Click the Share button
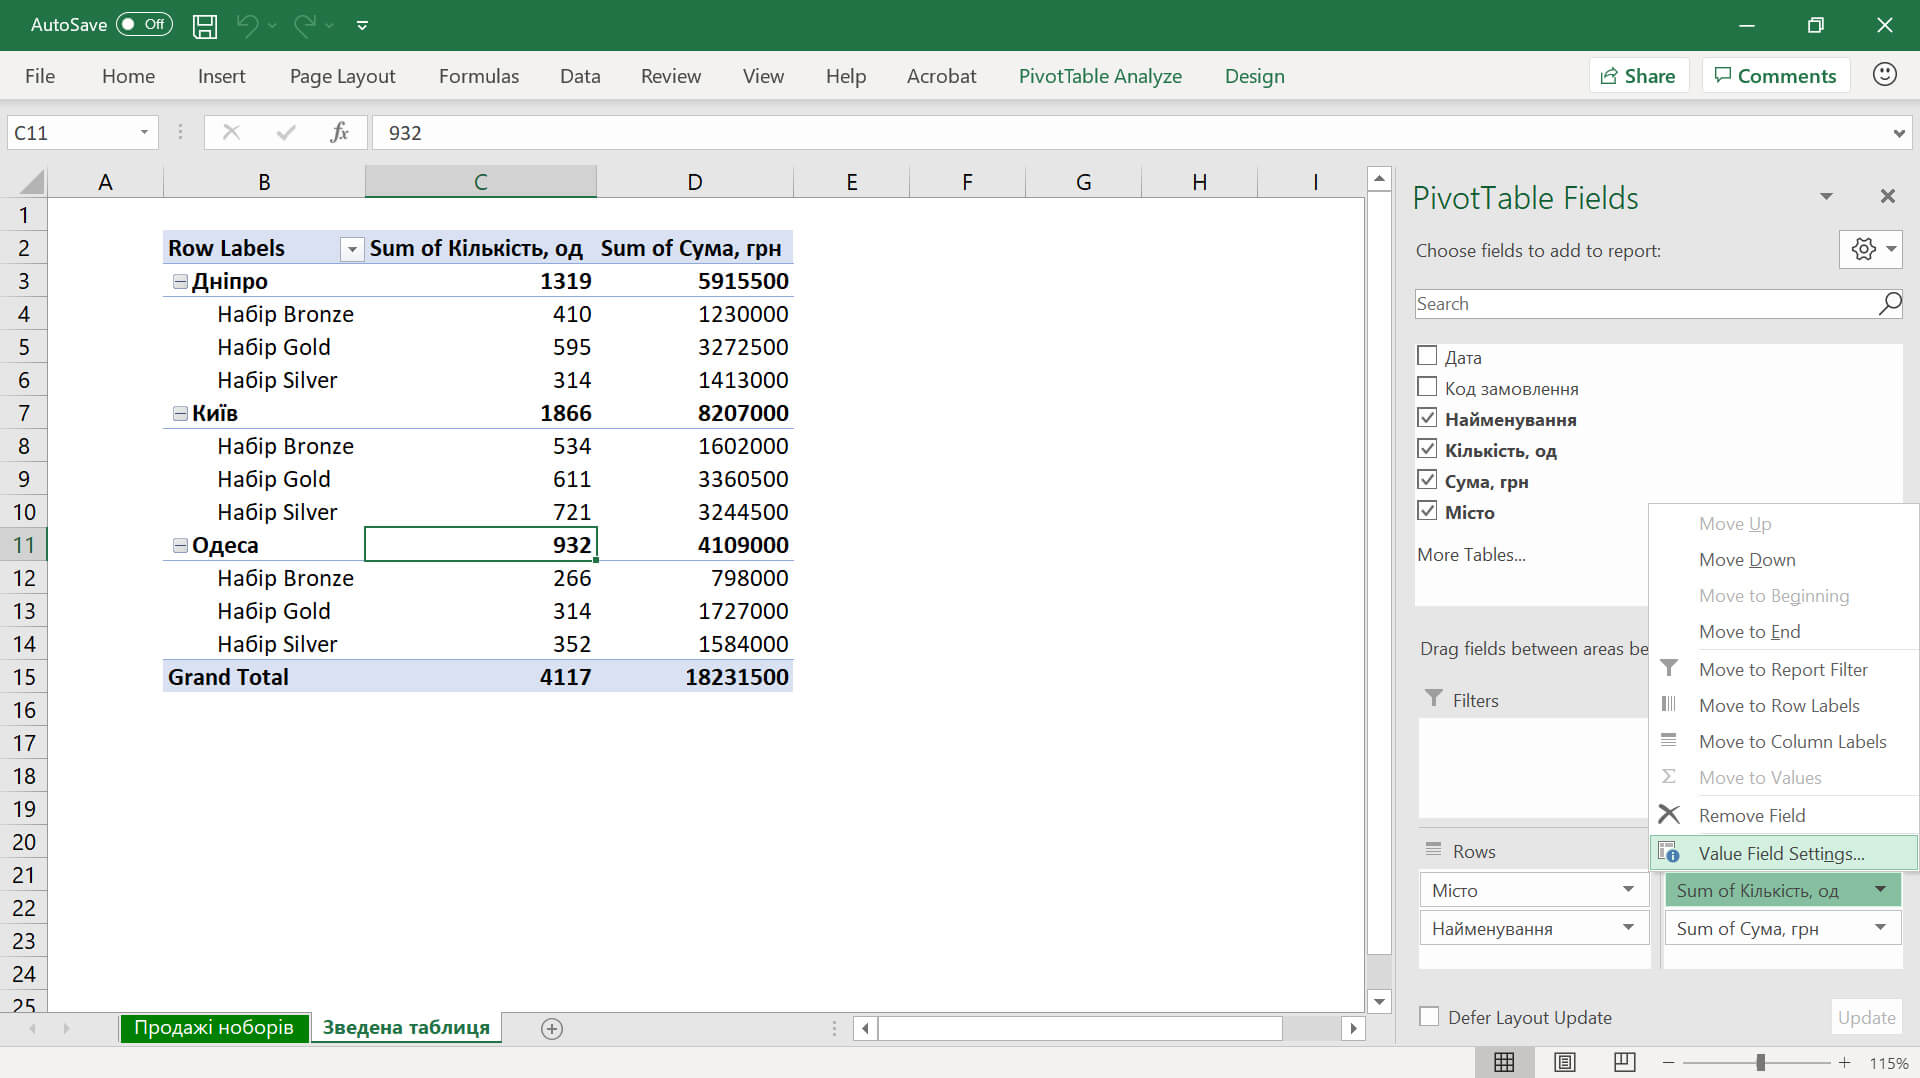The width and height of the screenshot is (1920, 1078). 1638,76
